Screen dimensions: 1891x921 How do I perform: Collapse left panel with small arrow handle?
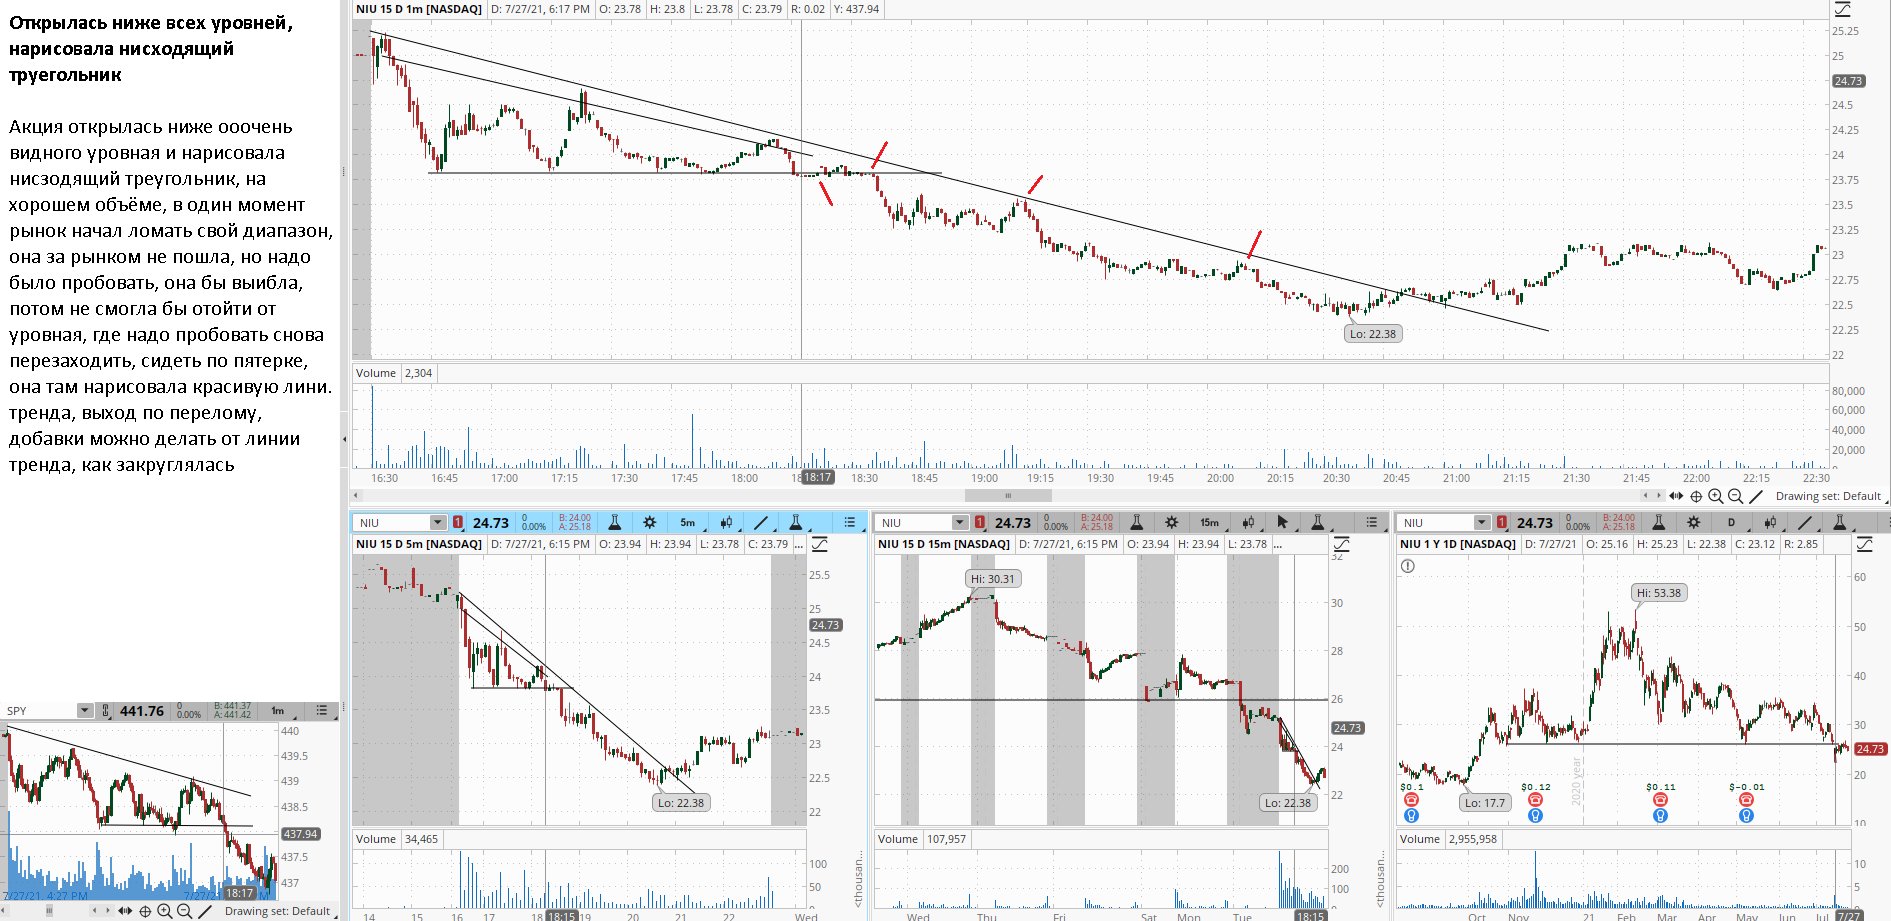pos(345,439)
